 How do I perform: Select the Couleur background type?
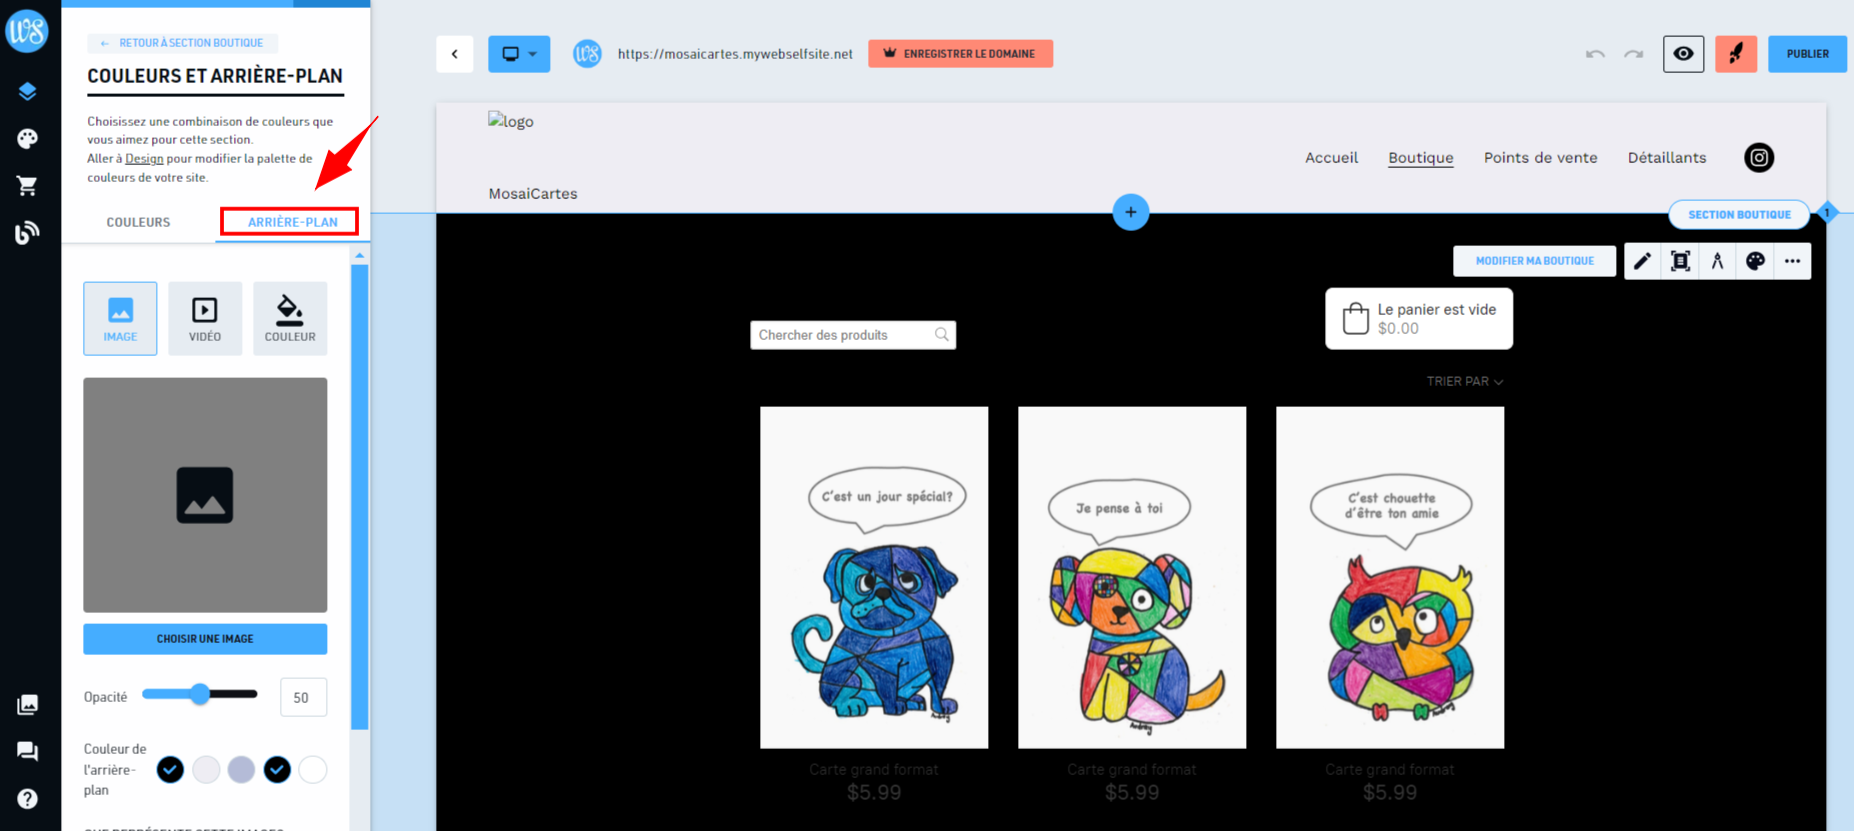[290, 318]
